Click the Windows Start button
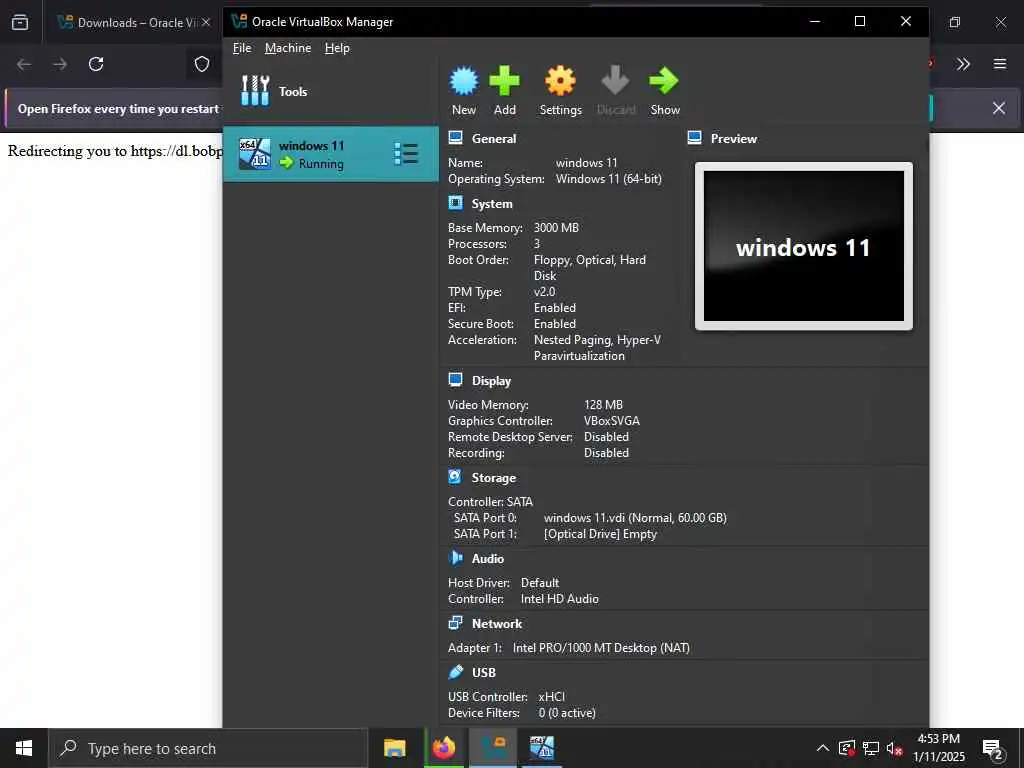This screenshot has height=768, width=1024. coord(24,748)
